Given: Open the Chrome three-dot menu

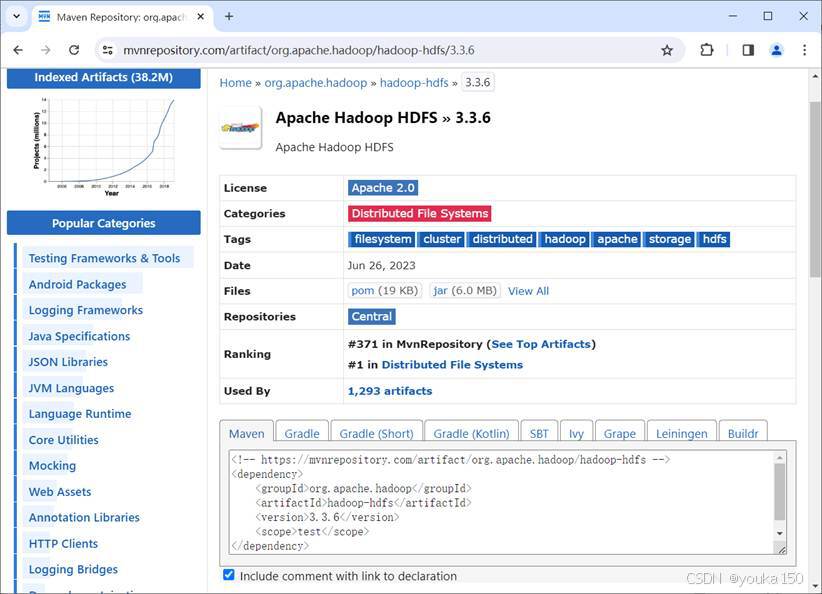Looking at the screenshot, I should pyautogui.click(x=804, y=50).
